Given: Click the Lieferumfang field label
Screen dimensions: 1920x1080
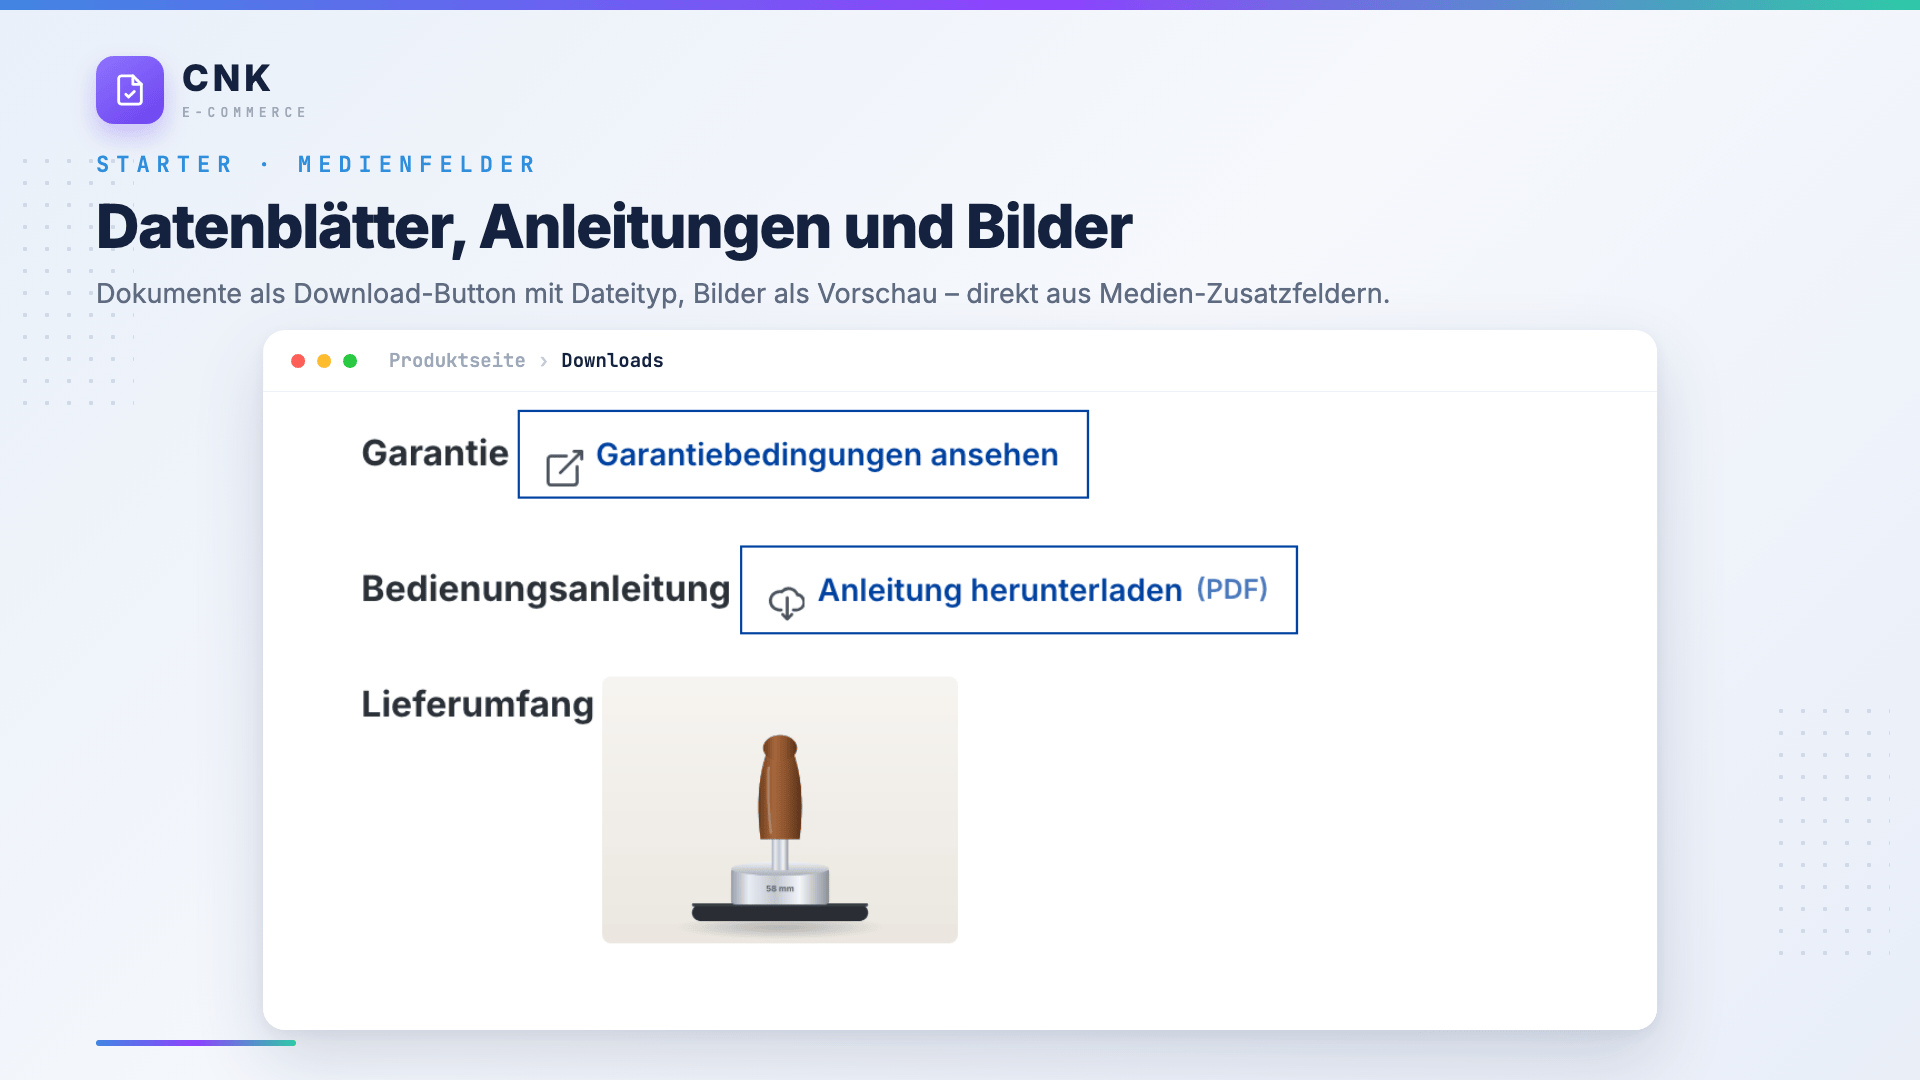Looking at the screenshot, I should [477, 704].
